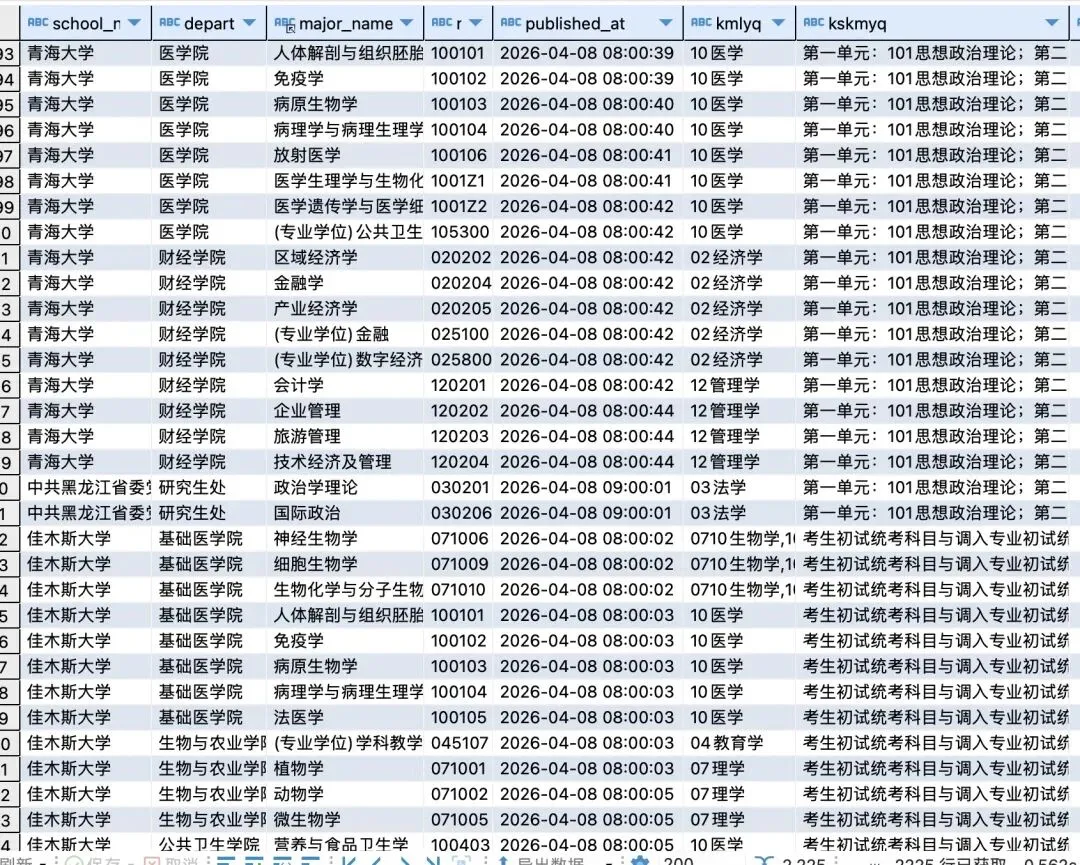Open the school_n column filter dropdown arrow
The height and width of the screenshot is (865, 1080).
pos(134,23)
